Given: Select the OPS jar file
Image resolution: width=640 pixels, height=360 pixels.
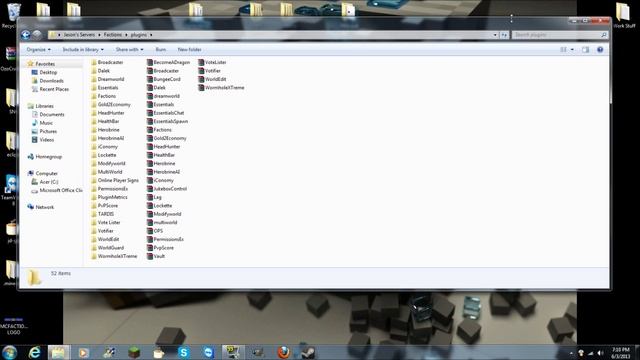Looking at the screenshot, I should pyautogui.click(x=155, y=231).
